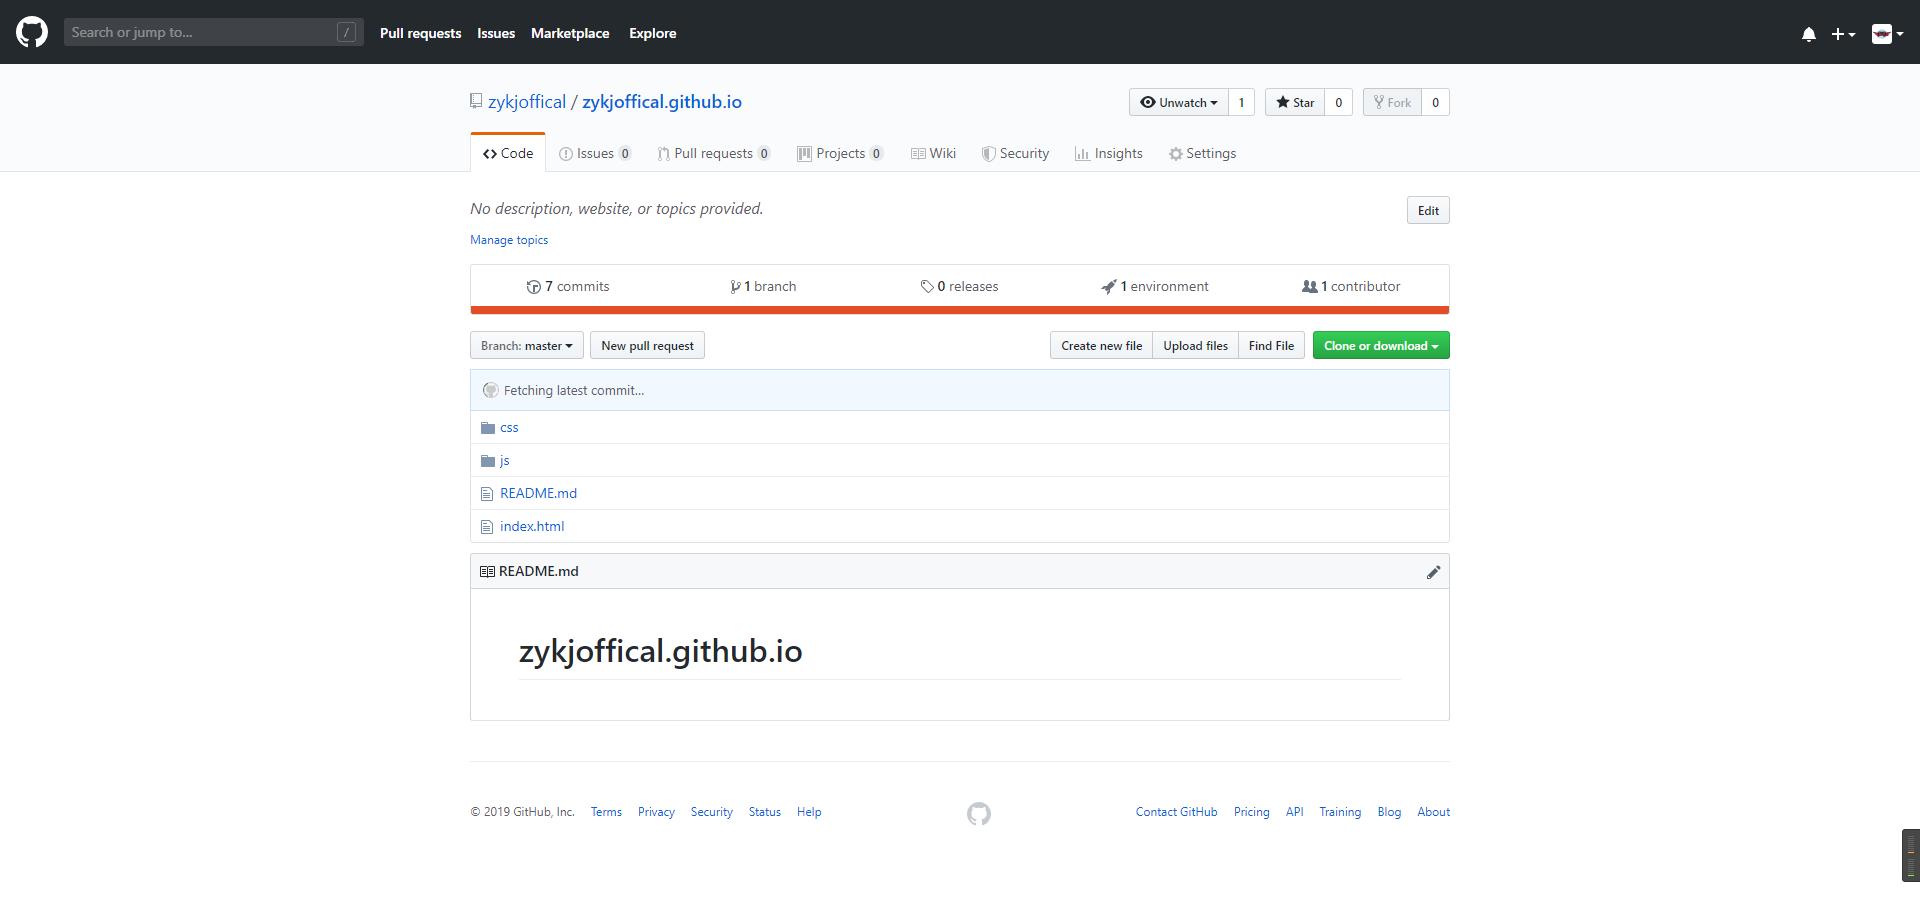Open the Settings tab
The width and height of the screenshot is (1920, 905).
click(1202, 153)
